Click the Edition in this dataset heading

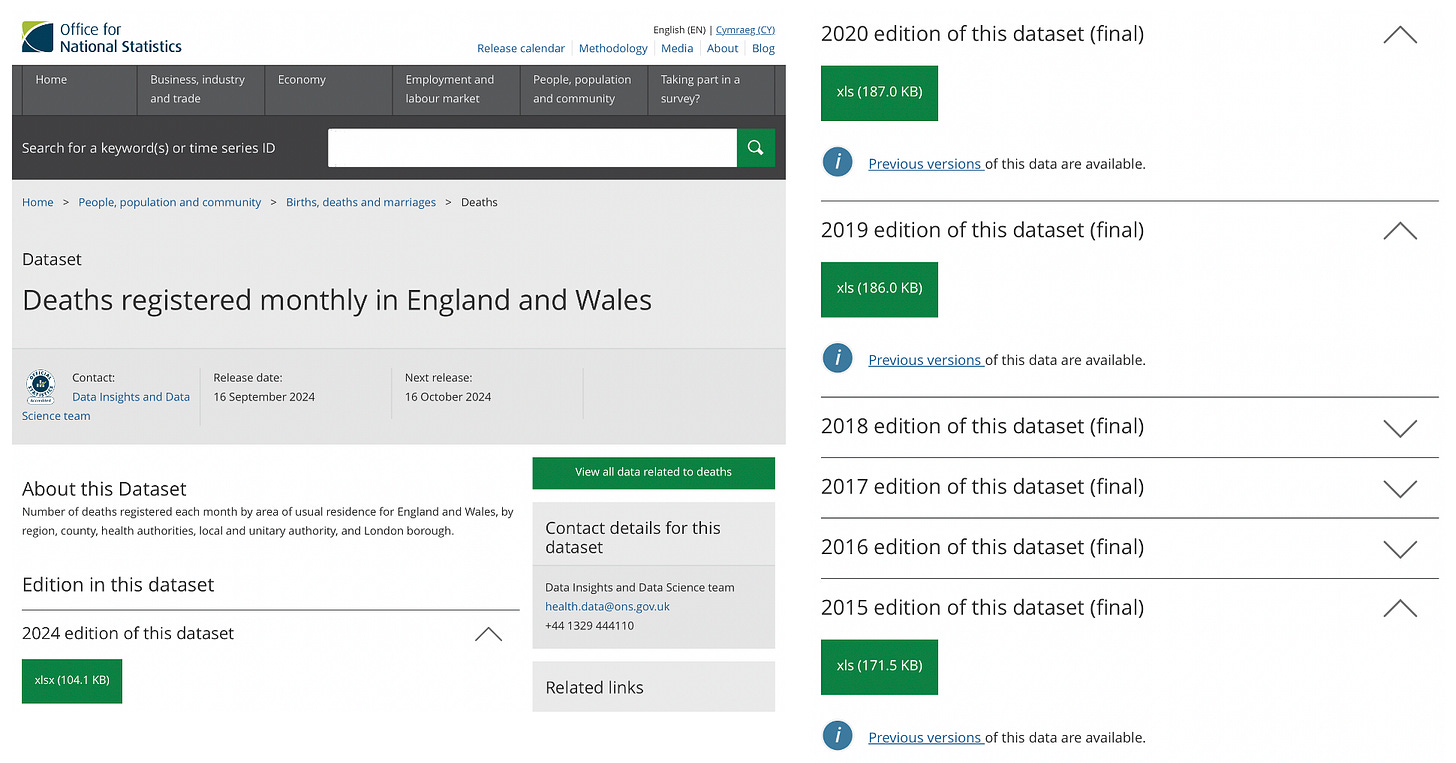click(118, 585)
